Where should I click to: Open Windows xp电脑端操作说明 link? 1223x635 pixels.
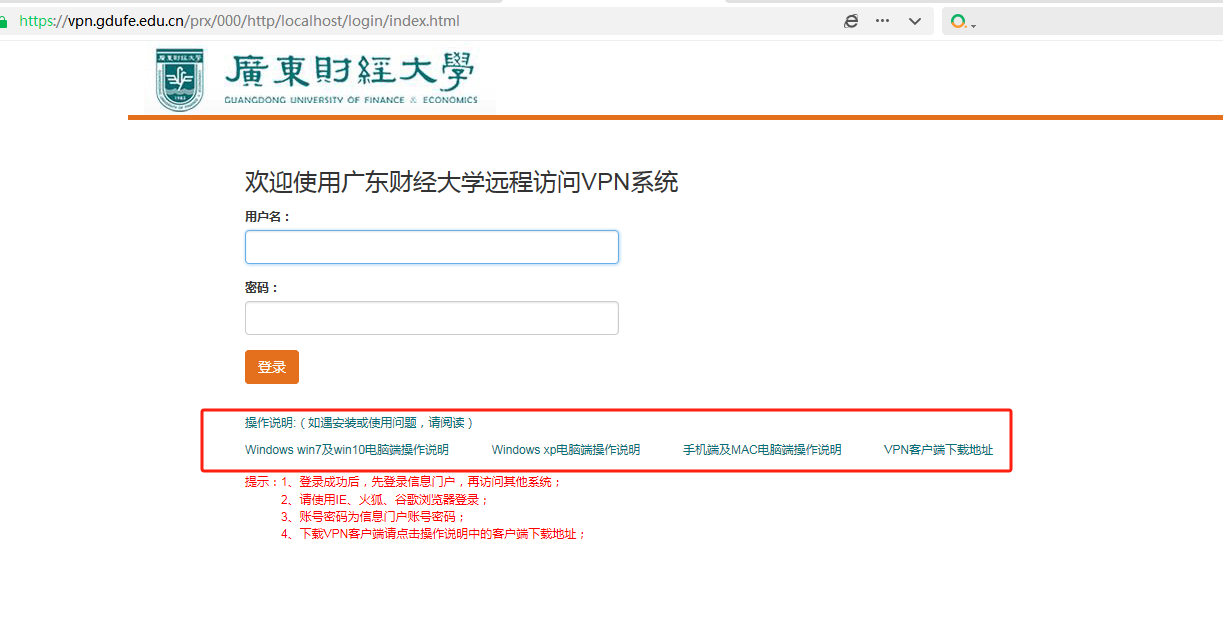pyautogui.click(x=566, y=449)
